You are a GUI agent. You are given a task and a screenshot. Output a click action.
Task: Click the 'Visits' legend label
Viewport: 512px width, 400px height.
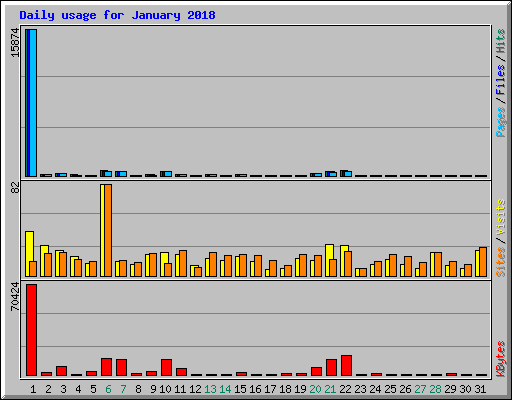point(500,217)
